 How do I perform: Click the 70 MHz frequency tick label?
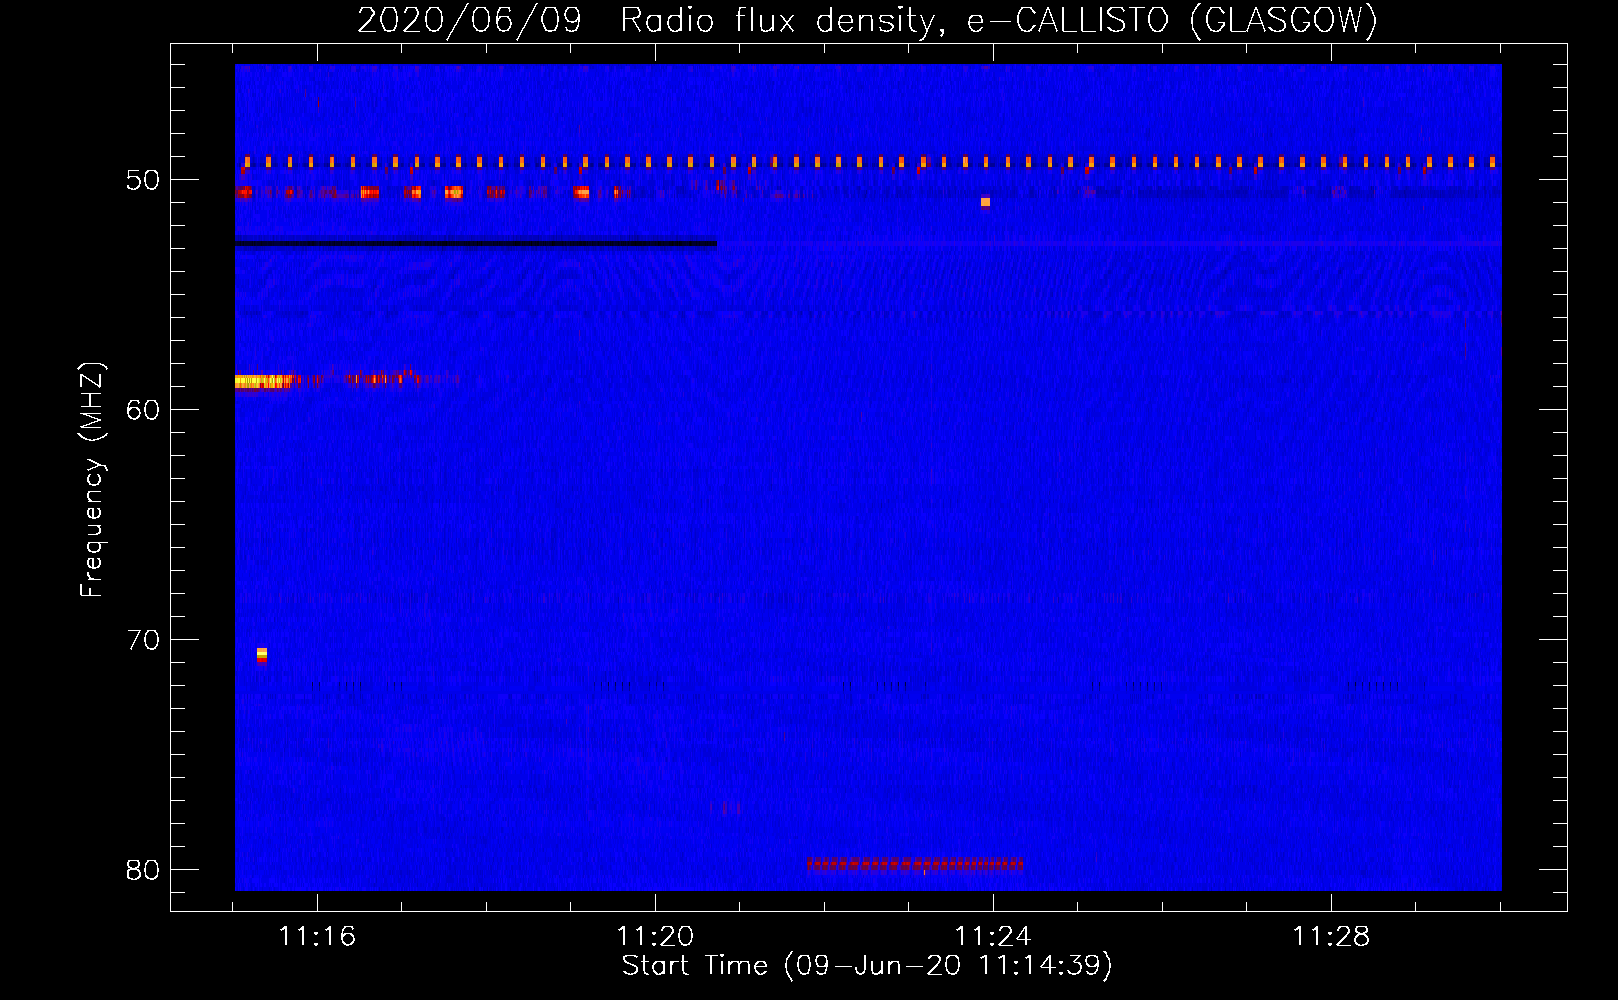(143, 640)
